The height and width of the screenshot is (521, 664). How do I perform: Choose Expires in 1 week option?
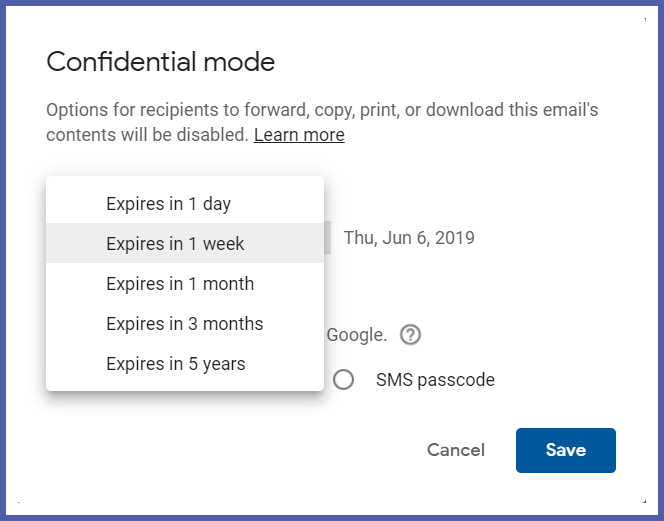(x=175, y=244)
